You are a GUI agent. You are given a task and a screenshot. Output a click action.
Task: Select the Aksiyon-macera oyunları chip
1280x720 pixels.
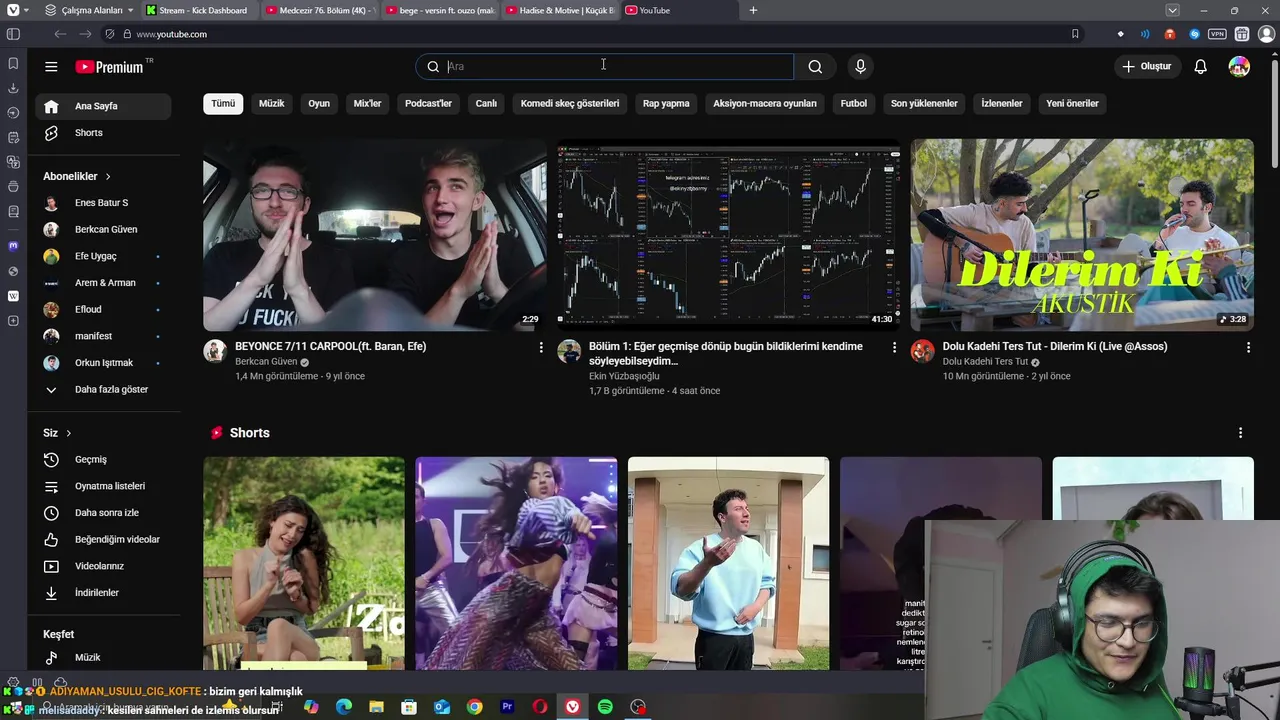pyautogui.click(x=765, y=103)
